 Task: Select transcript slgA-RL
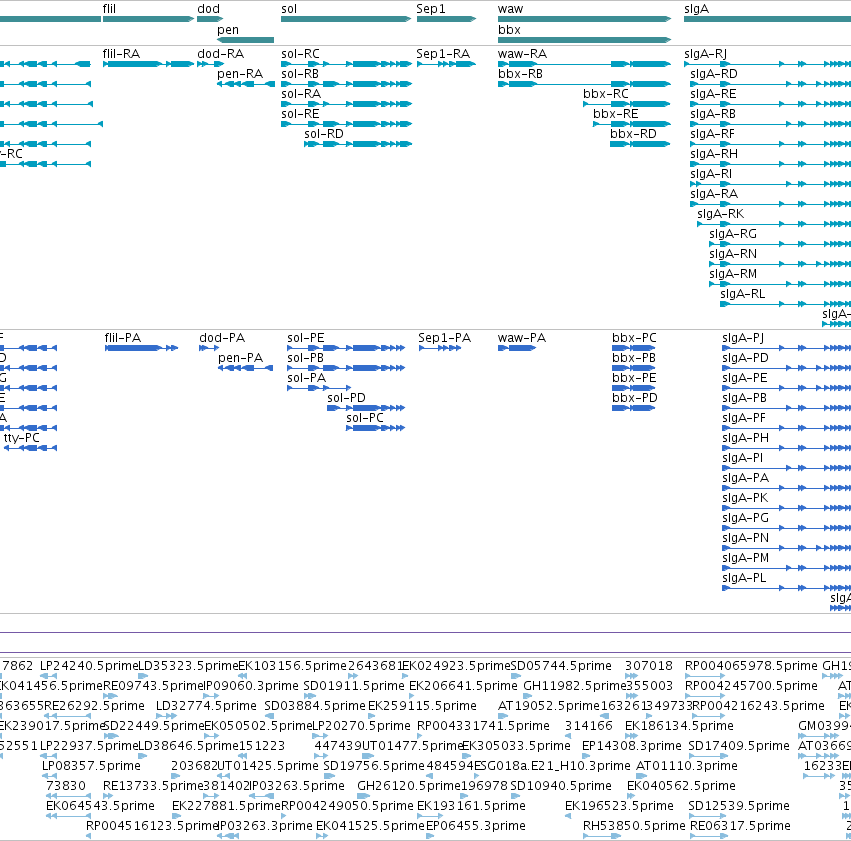785,304
